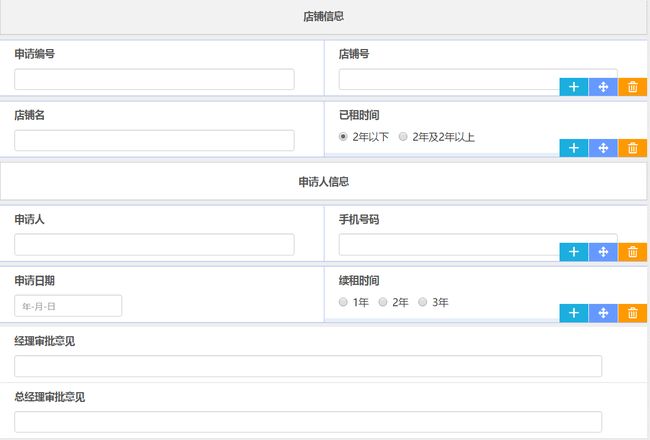Focus the 店铺名 input field

[154, 141]
